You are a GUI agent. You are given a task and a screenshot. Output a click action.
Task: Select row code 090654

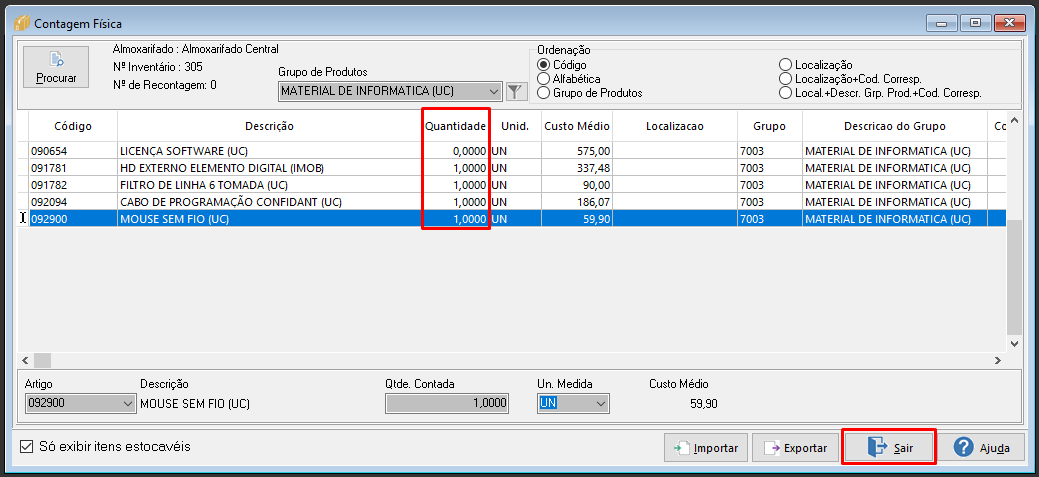point(73,151)
